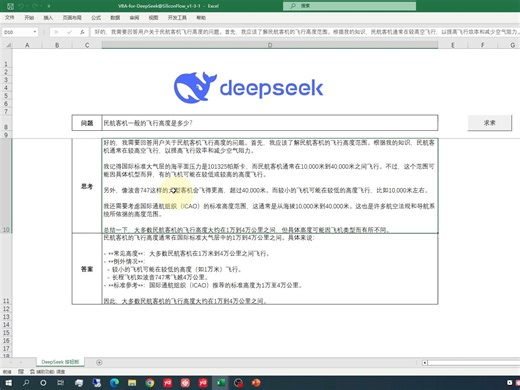Open Microsoft Edge from the taskbar
Viewport: 520px width, 390px height.
pos(114,383)
